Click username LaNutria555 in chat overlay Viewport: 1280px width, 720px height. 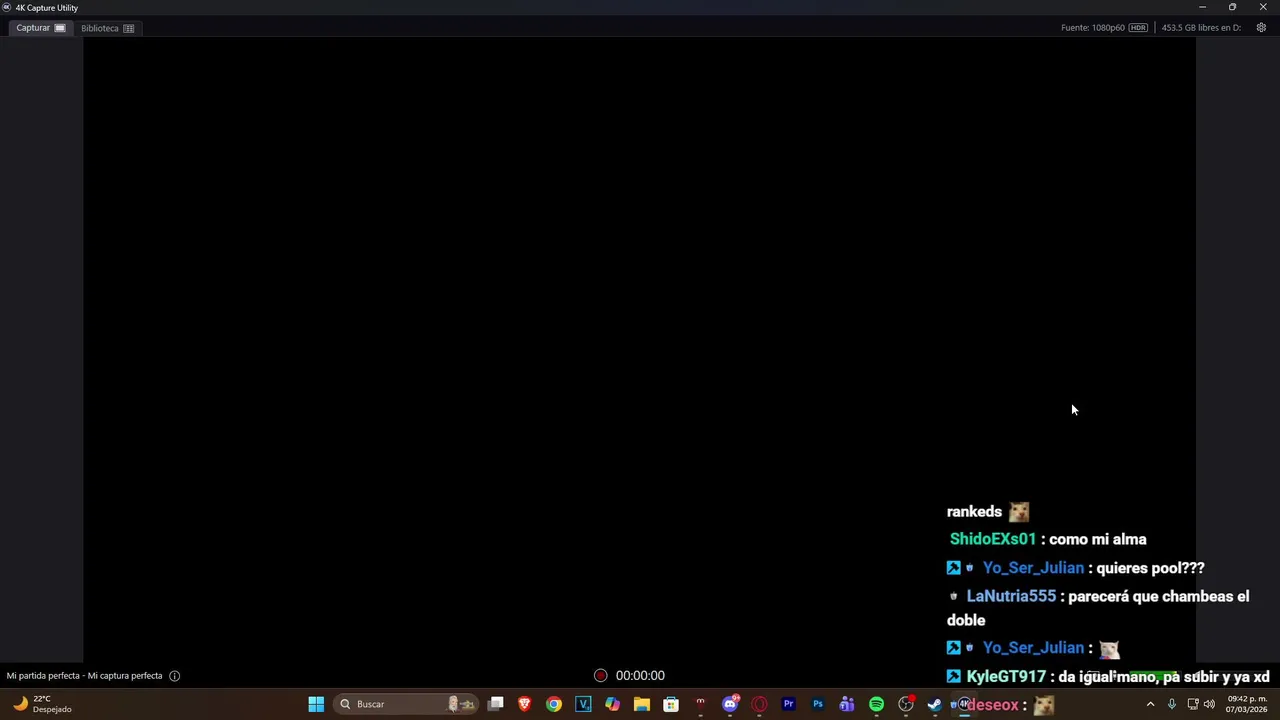pyautogui.click(x=1011, y=596)
